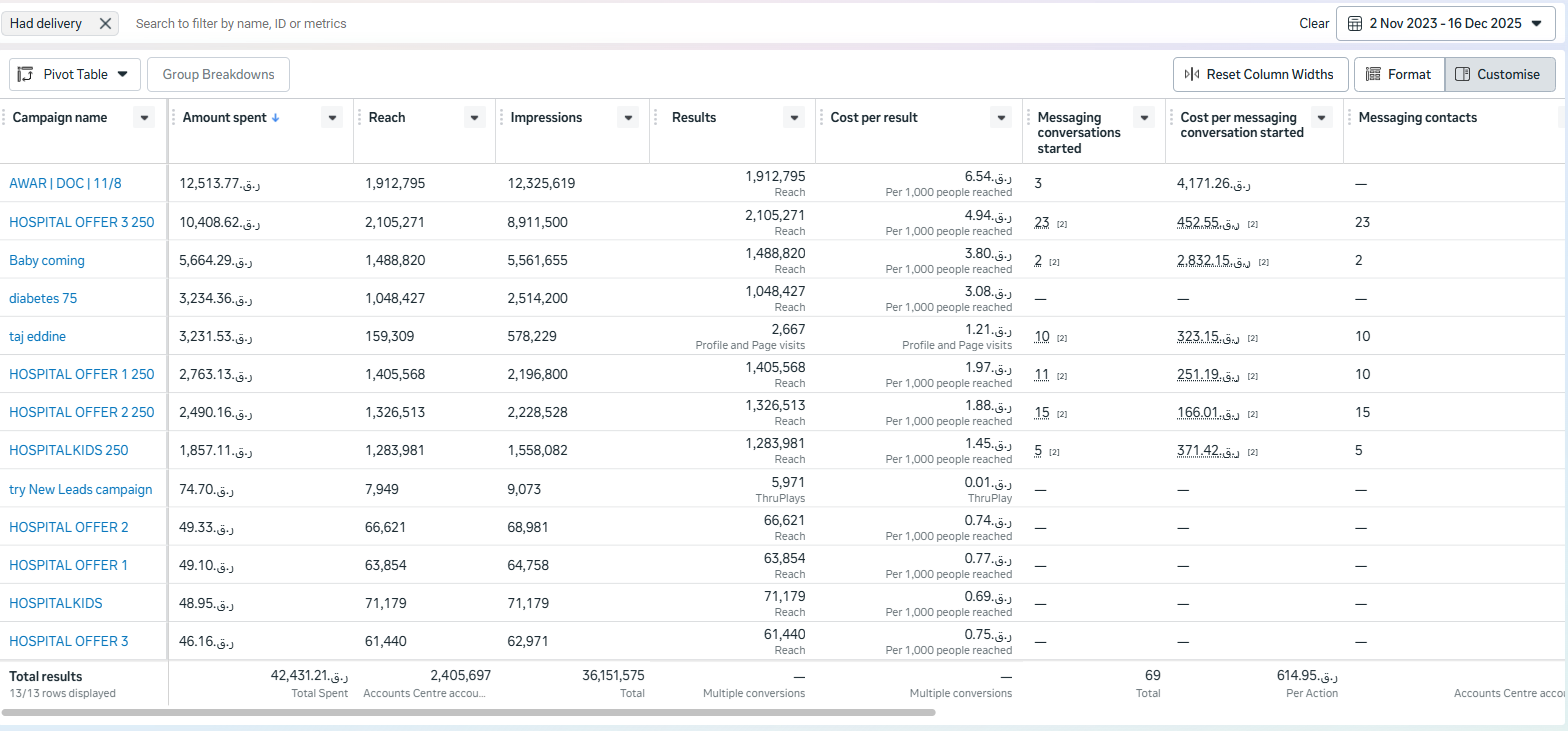This screenshot has width=1568, height=731.
Task: Switch to the Customise tab
Action: (x=1498, y=74)
